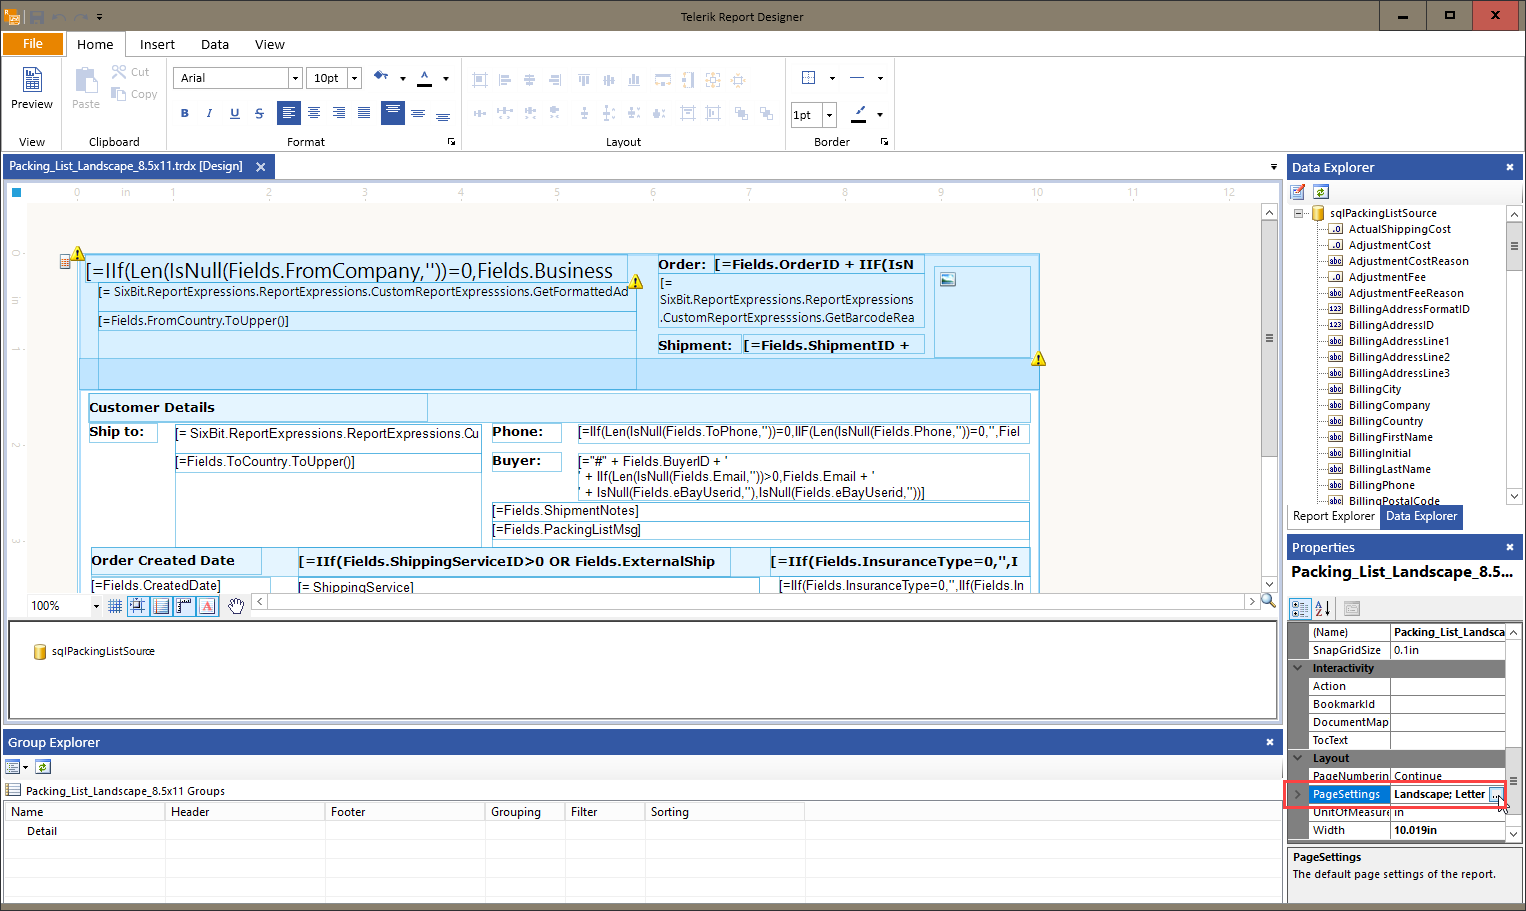Open the font color picker dropdown
The width and height of the screenshot is (1526, 911).
445,77
